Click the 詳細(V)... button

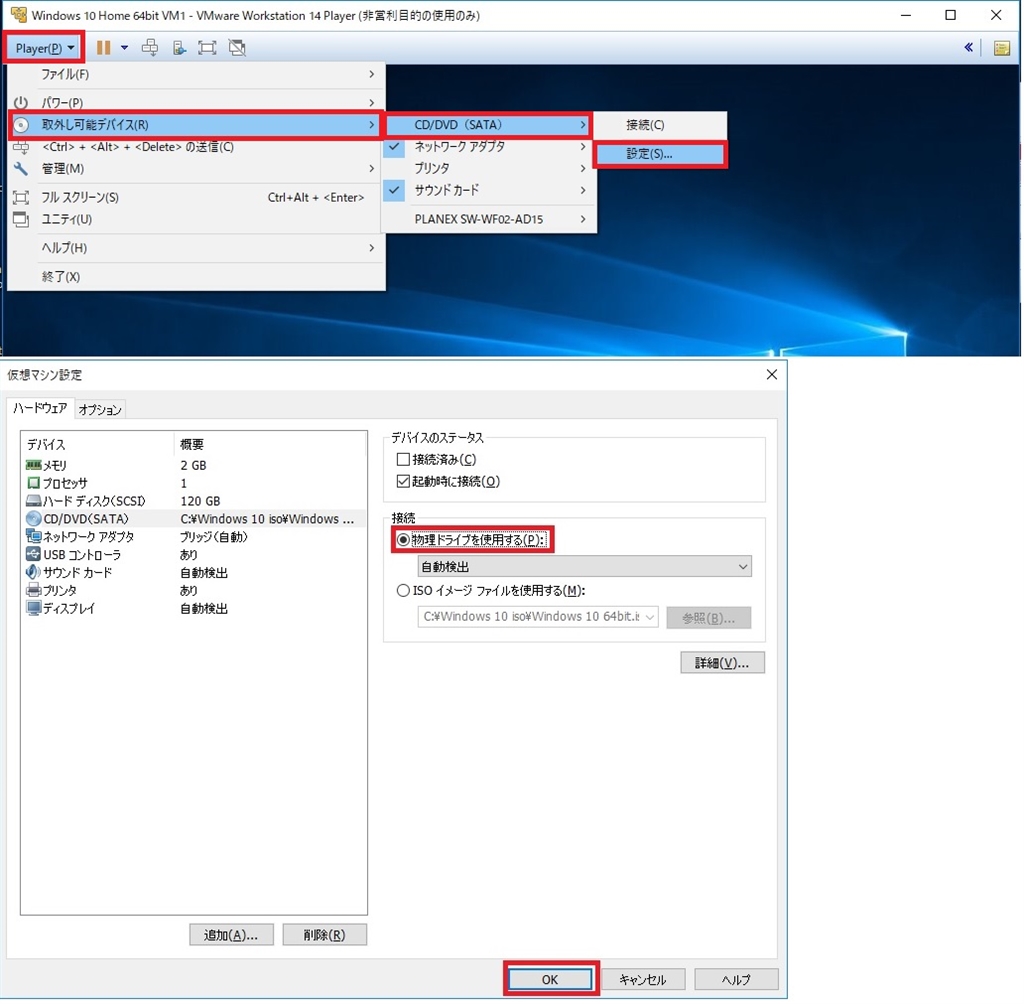coord(722,663)
